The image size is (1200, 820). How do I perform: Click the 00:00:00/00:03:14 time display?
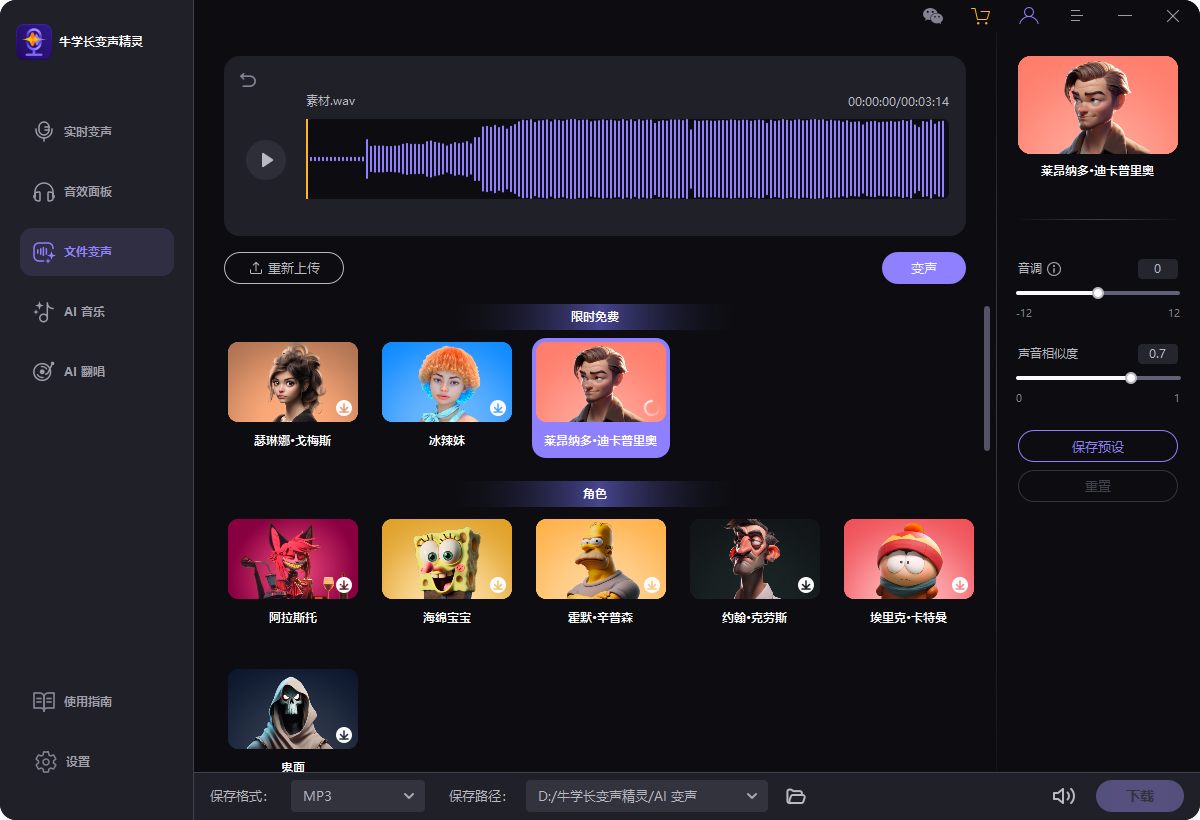(898, 102)
